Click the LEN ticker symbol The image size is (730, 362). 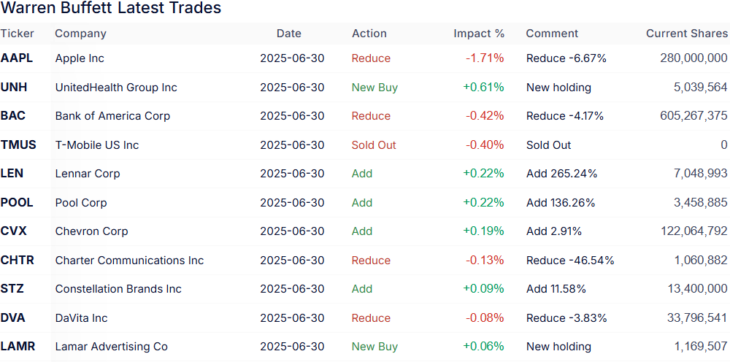[12, 174]
